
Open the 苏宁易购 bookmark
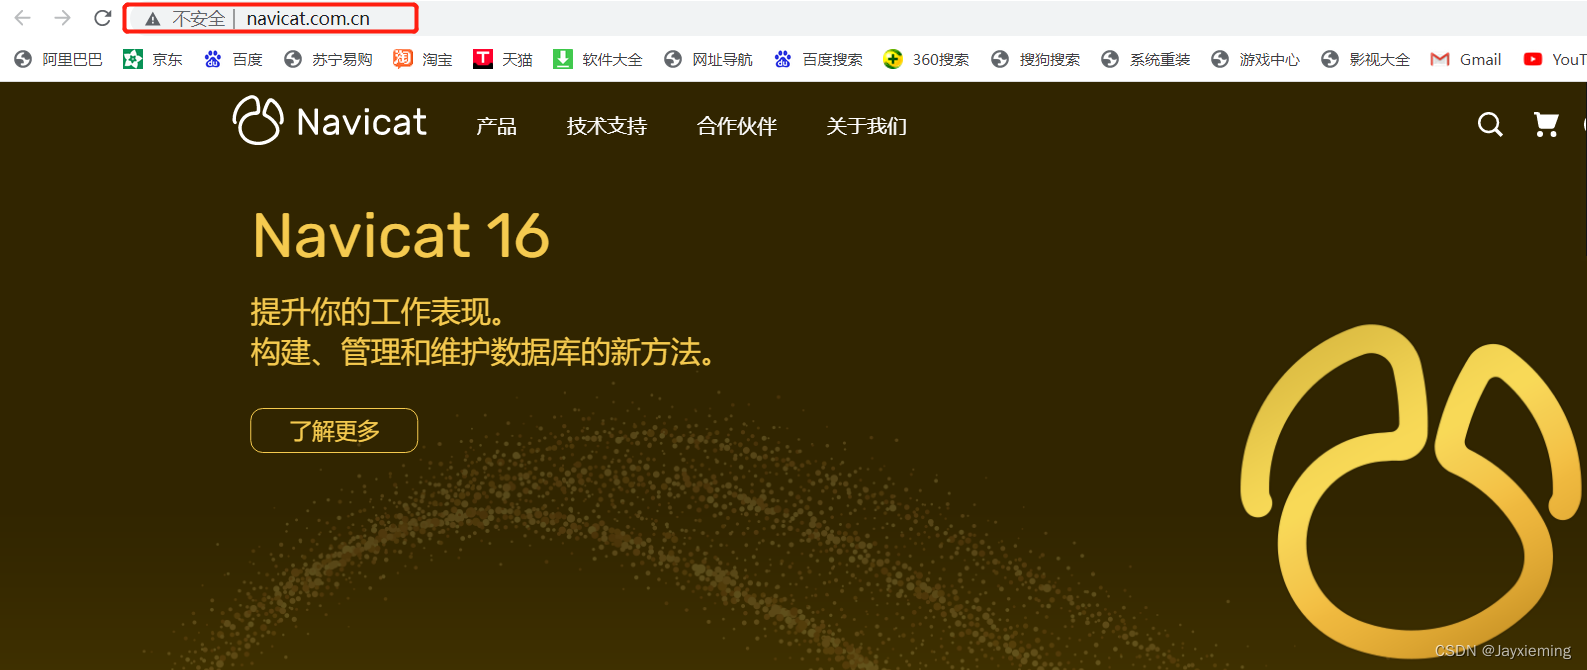point(328,60)
